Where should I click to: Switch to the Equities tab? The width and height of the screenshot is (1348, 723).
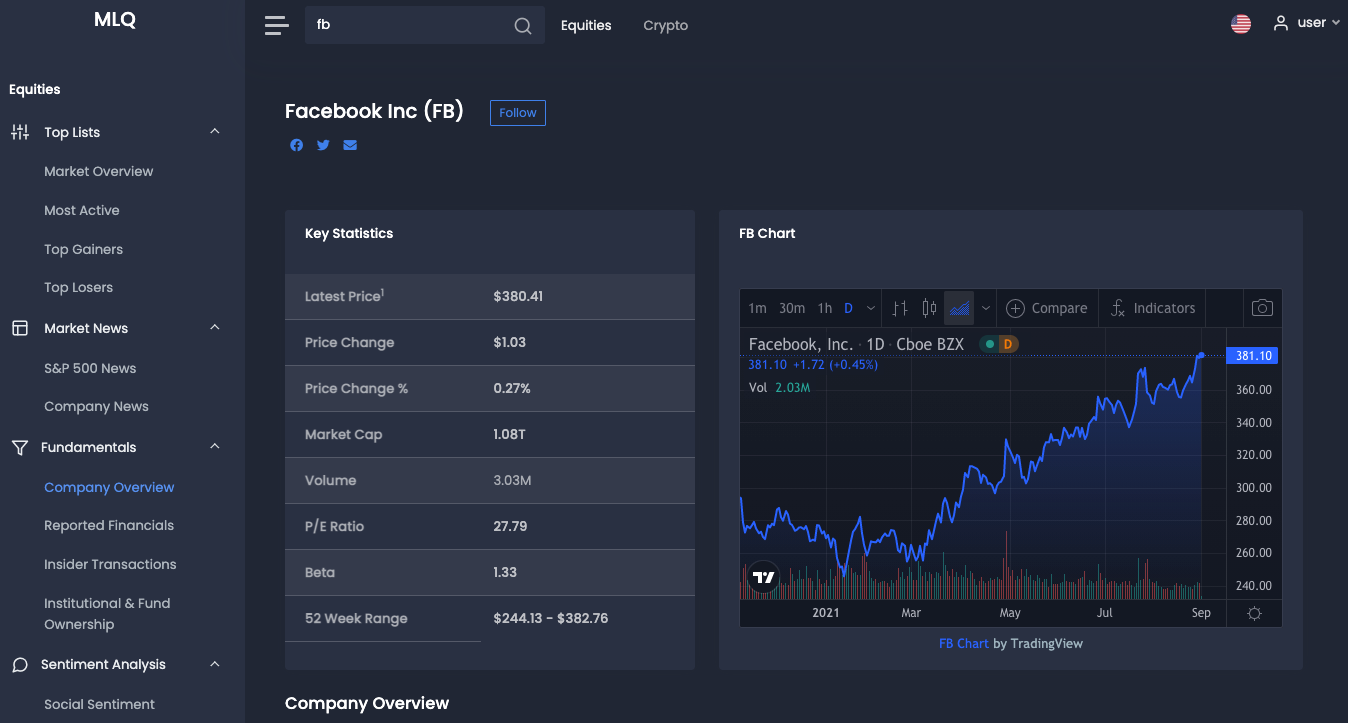[x=586, y=26]
